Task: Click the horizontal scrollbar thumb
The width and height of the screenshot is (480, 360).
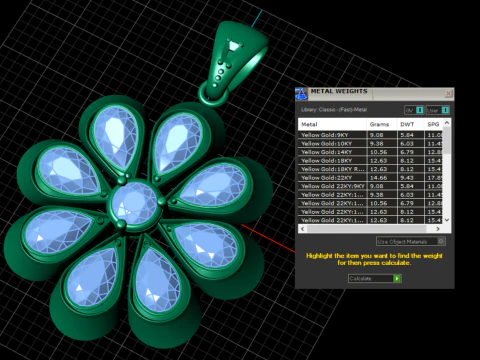Action: point(367,229)
